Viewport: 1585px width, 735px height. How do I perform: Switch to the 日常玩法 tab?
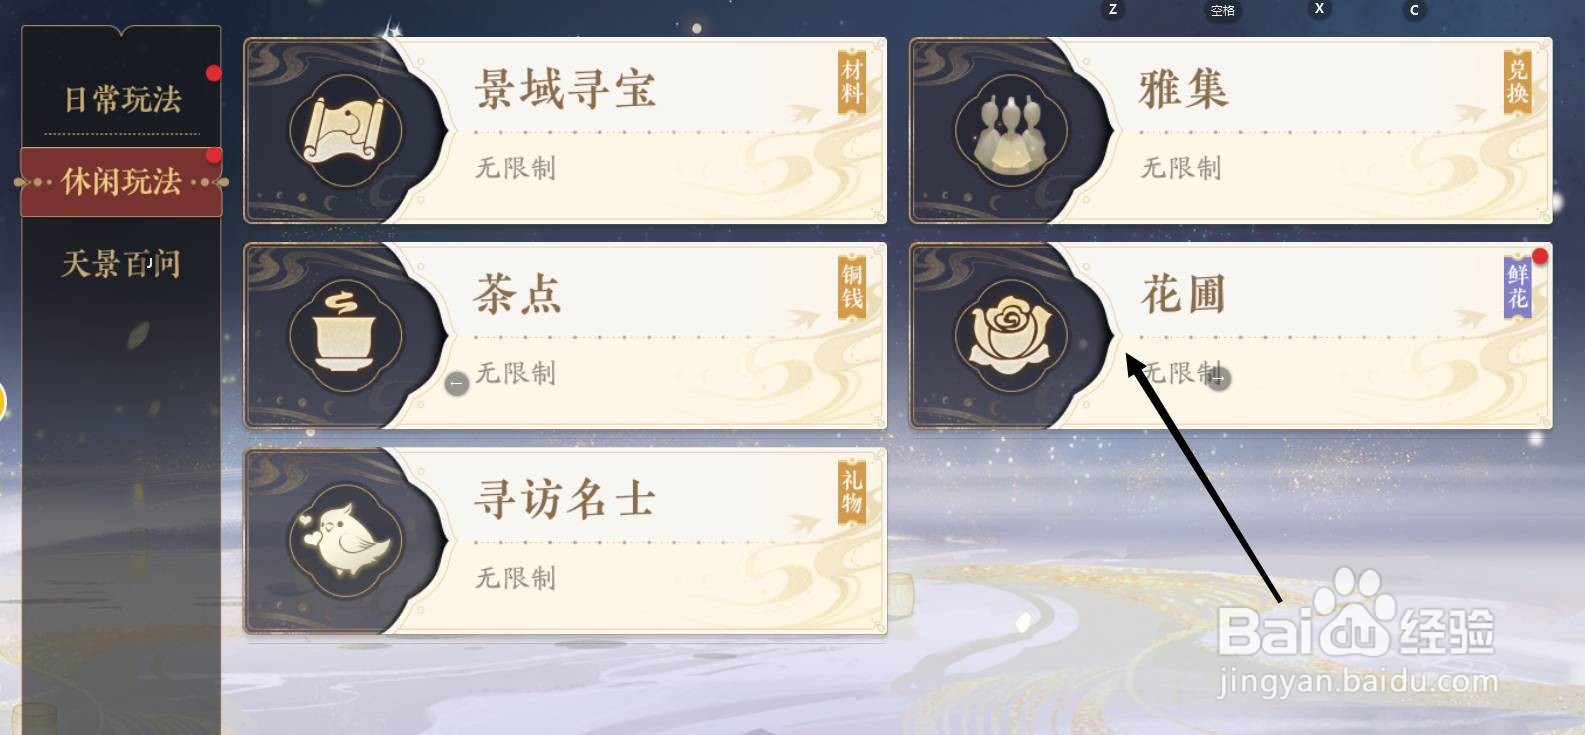[x=122, y=99]
